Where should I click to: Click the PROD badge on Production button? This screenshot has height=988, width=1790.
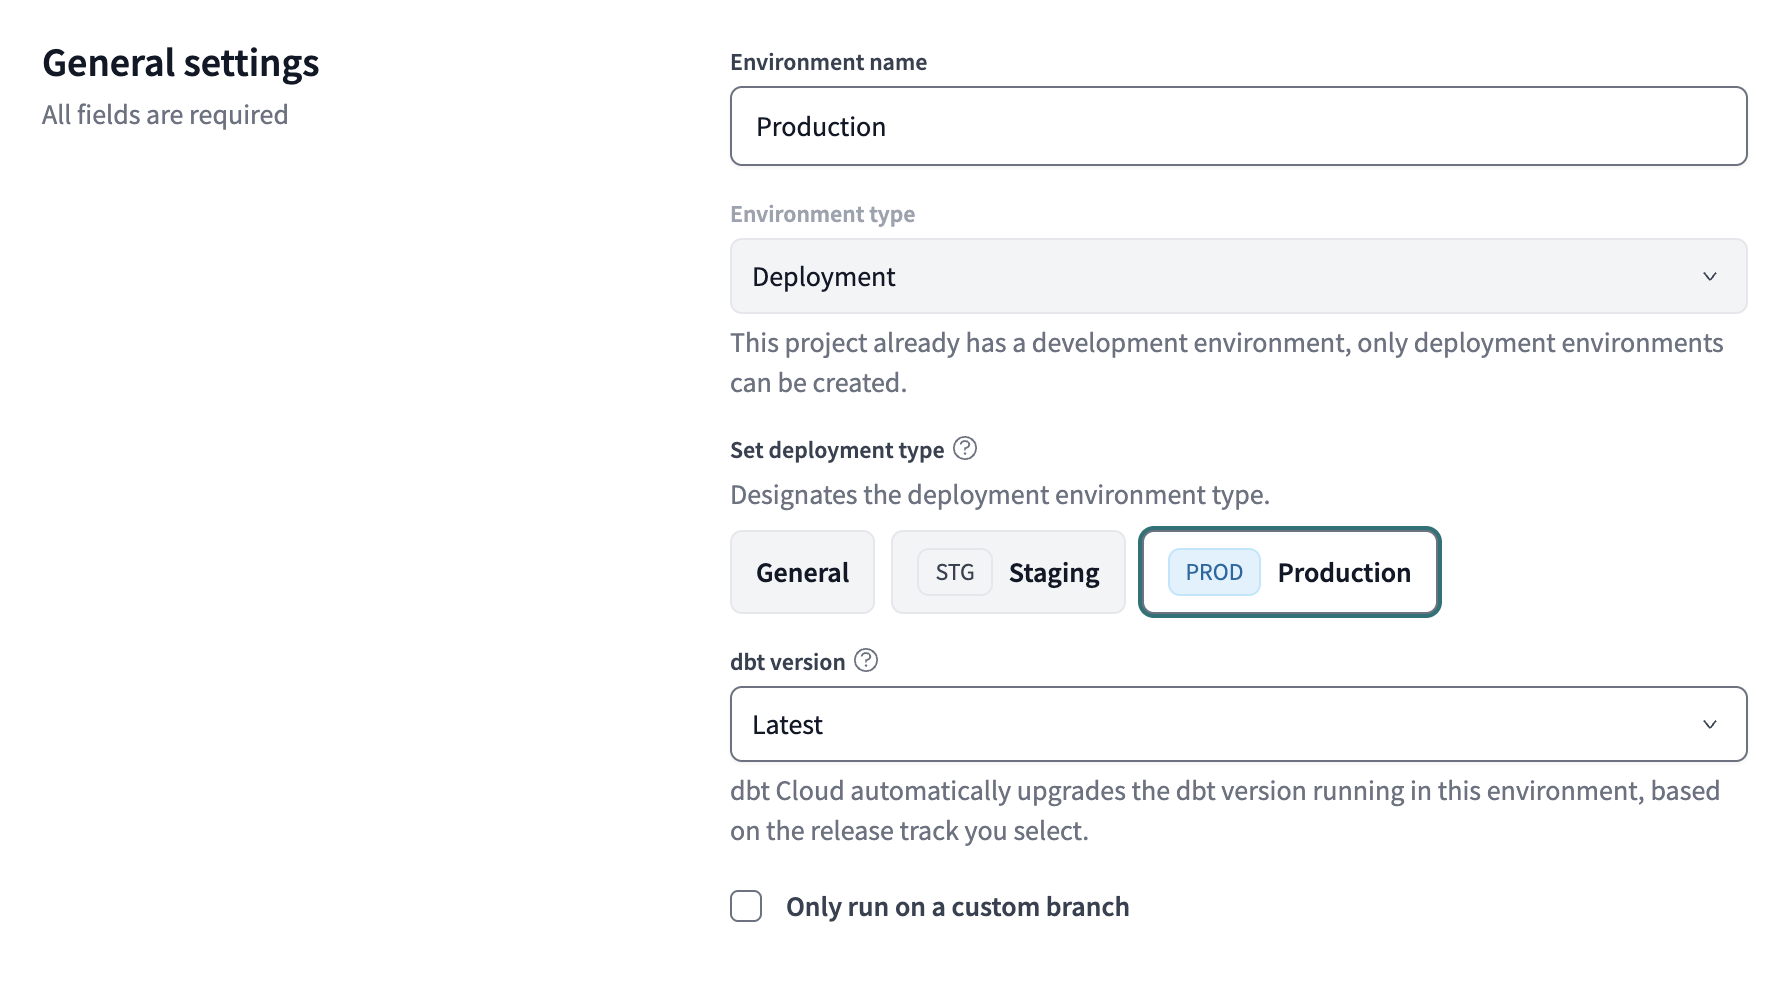coord(1213,572)
